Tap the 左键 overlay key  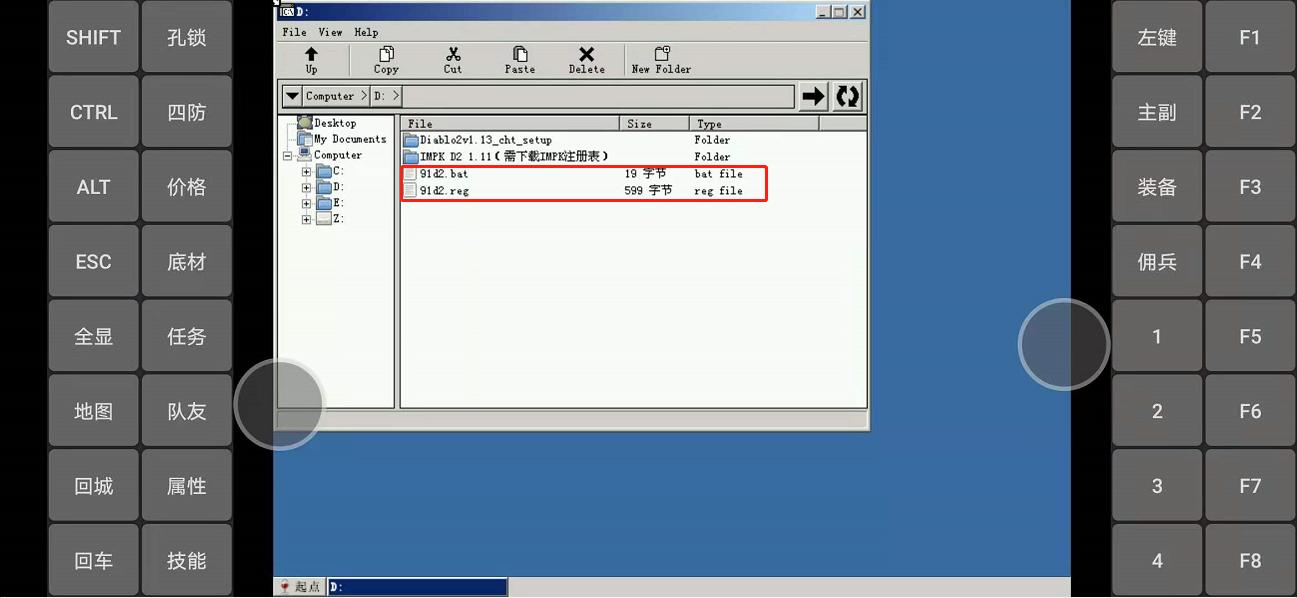(x=1157, y=37)
